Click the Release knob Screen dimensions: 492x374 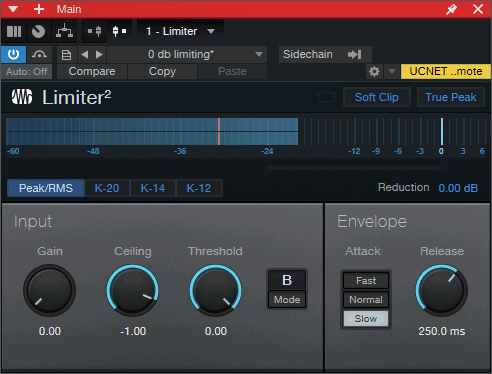click(442, 290)
